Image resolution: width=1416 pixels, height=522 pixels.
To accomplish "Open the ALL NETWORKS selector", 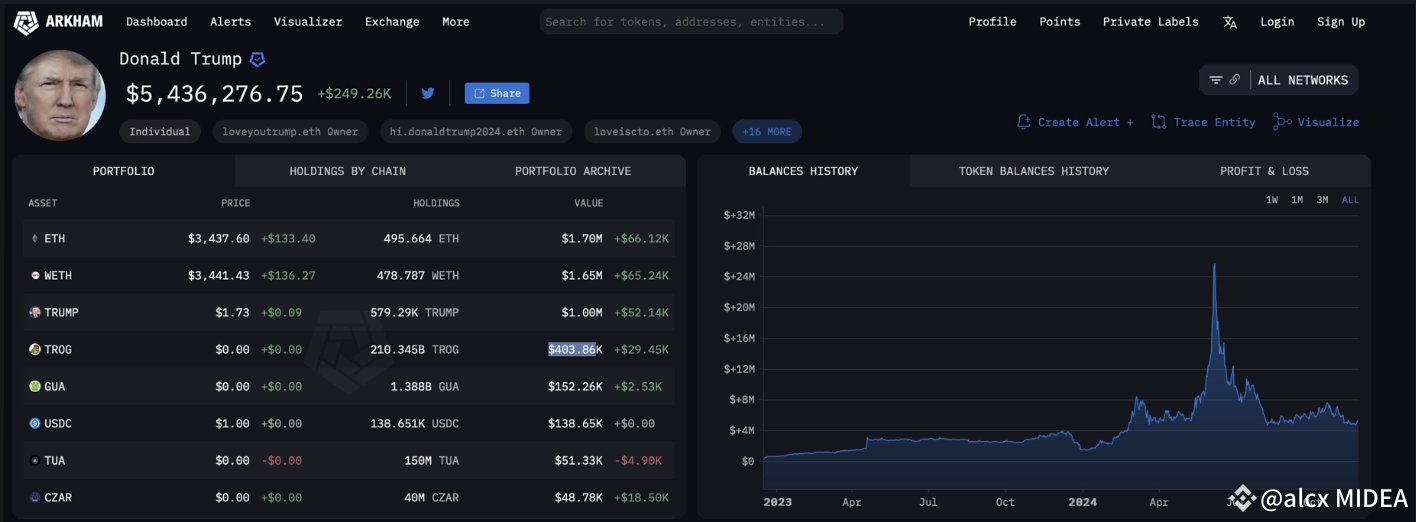I will click(1279, 80).
